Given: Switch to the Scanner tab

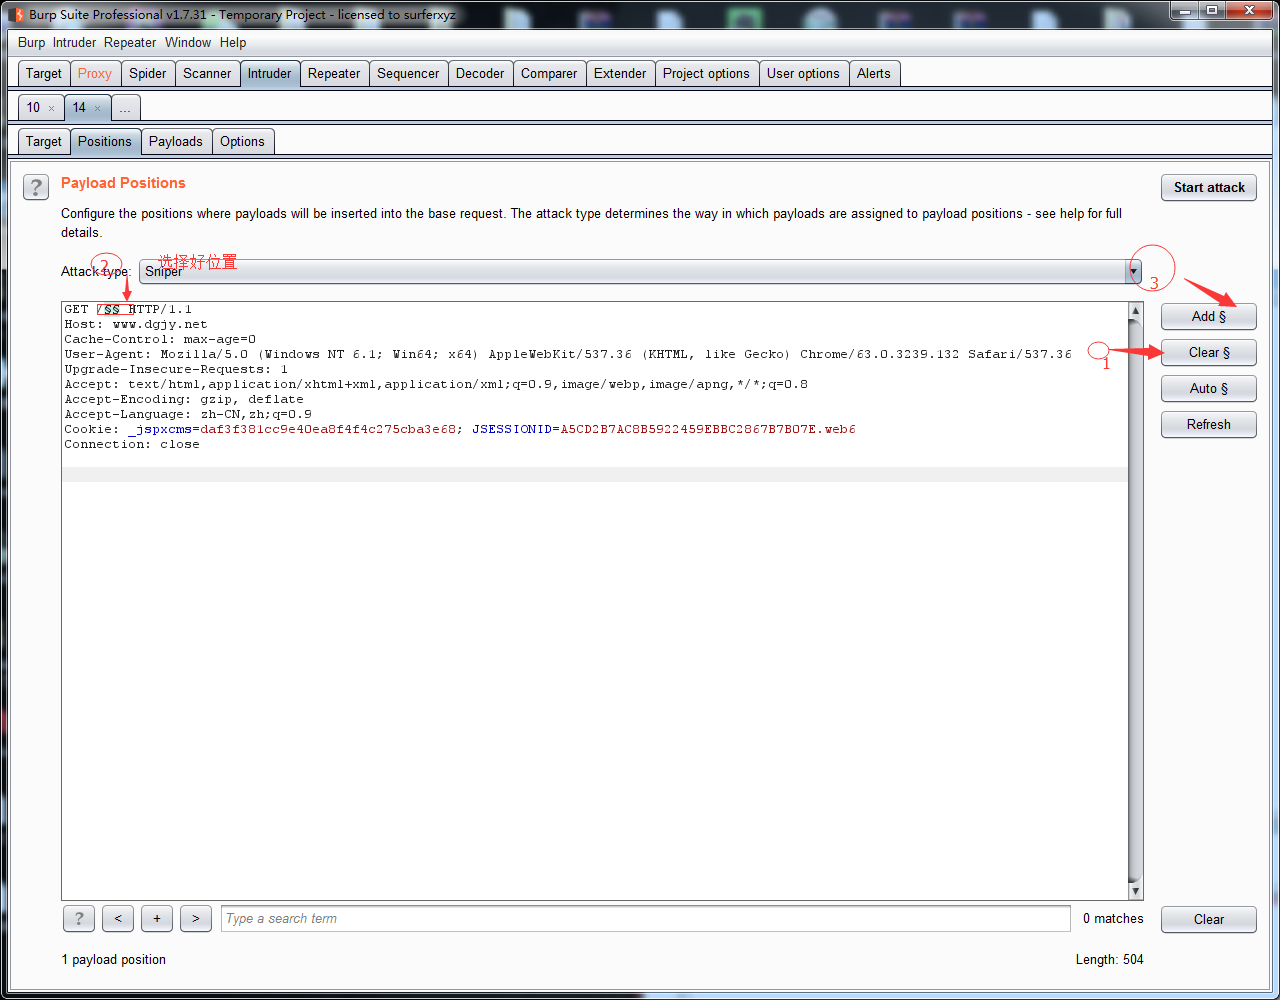Looking at the screenshot, I should click(207, 73).
